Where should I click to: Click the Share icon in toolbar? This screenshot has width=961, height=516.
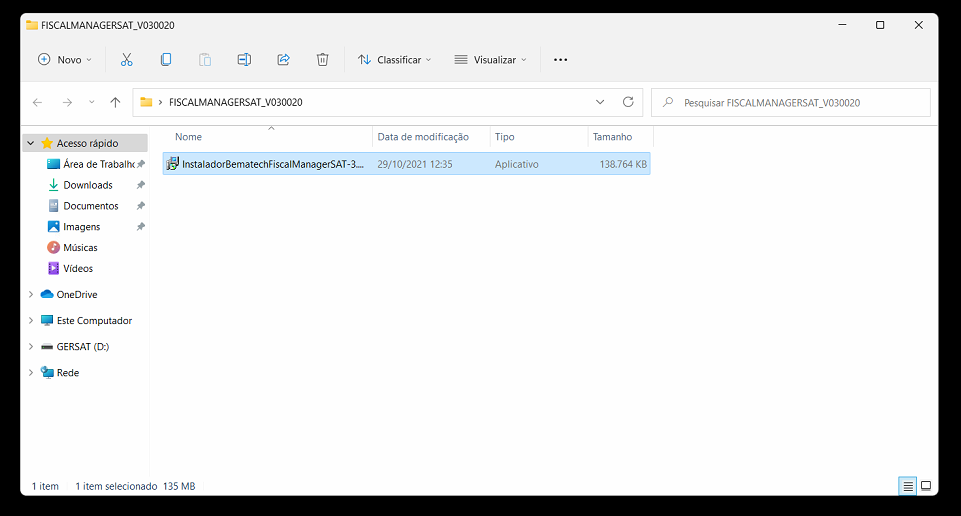[283, 59]
